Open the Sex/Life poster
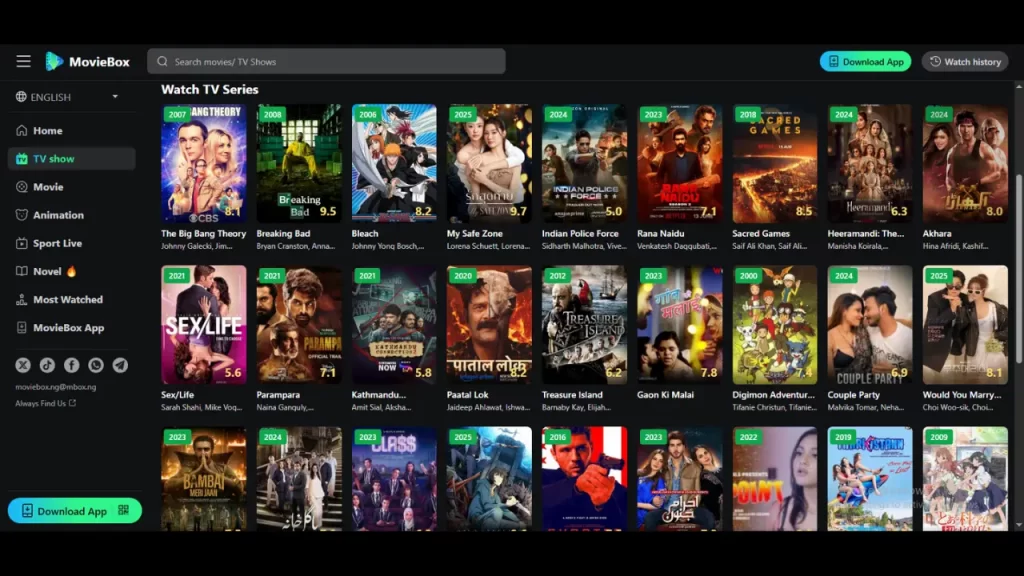Image resolution: width=1024 pixels, height=576 pixels. pyautogui.click(x=204, y=325)
